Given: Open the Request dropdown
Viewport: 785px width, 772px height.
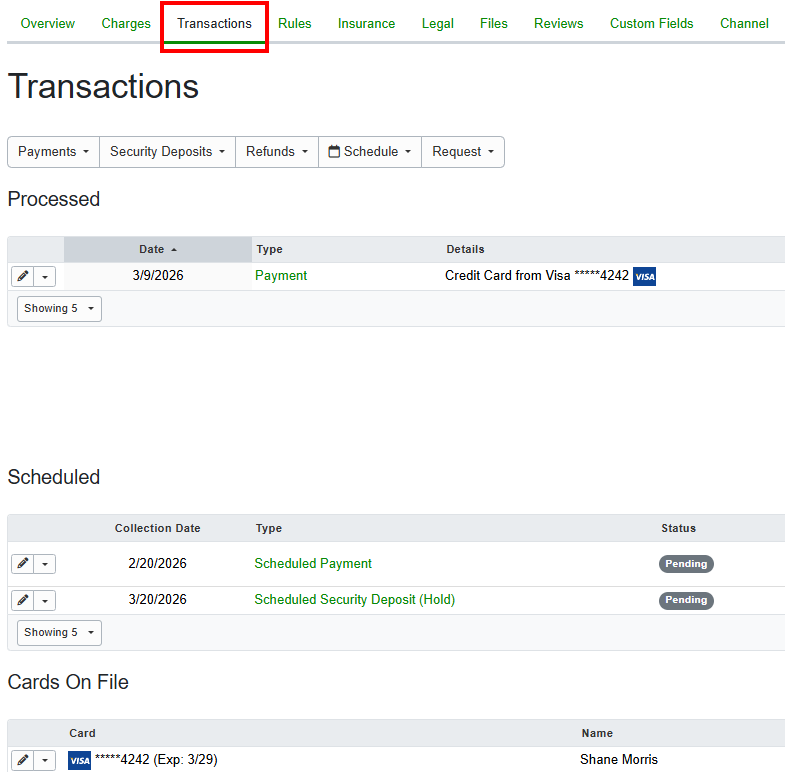Looking at the screenshot, I should (x=463, y=152).
